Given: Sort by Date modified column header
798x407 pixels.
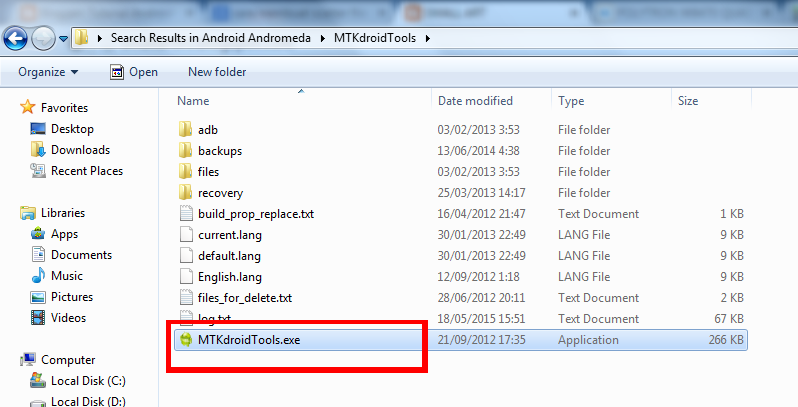Looking at the screenshot, I should 475,101.
